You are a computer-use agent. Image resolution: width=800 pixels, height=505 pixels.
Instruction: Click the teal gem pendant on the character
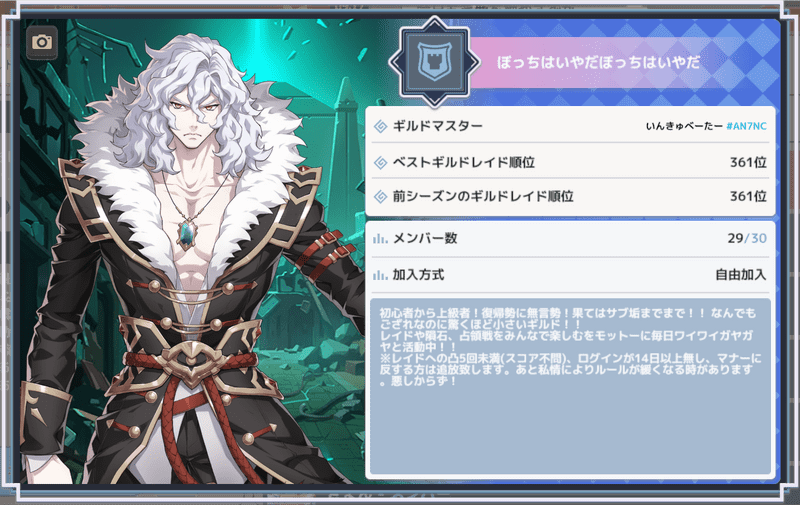point(187,233)
